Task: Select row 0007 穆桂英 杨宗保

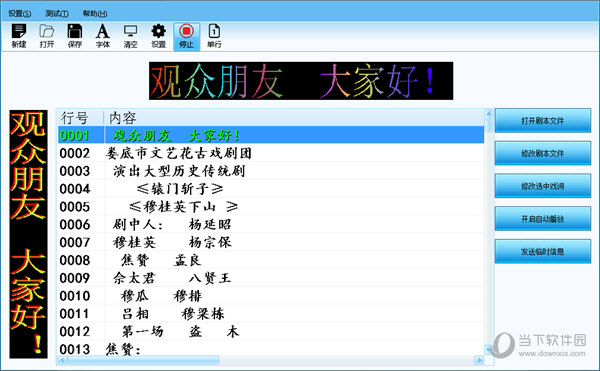Action: click(271, 242)
